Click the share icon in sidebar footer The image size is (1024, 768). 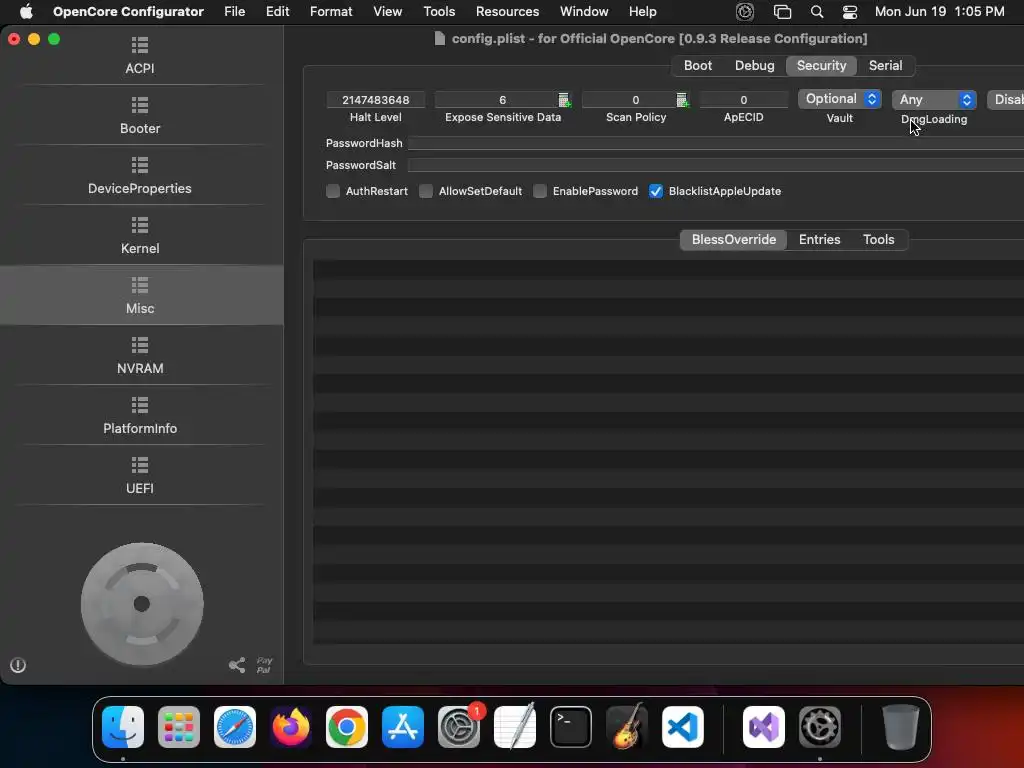click(x=237, y=665)
